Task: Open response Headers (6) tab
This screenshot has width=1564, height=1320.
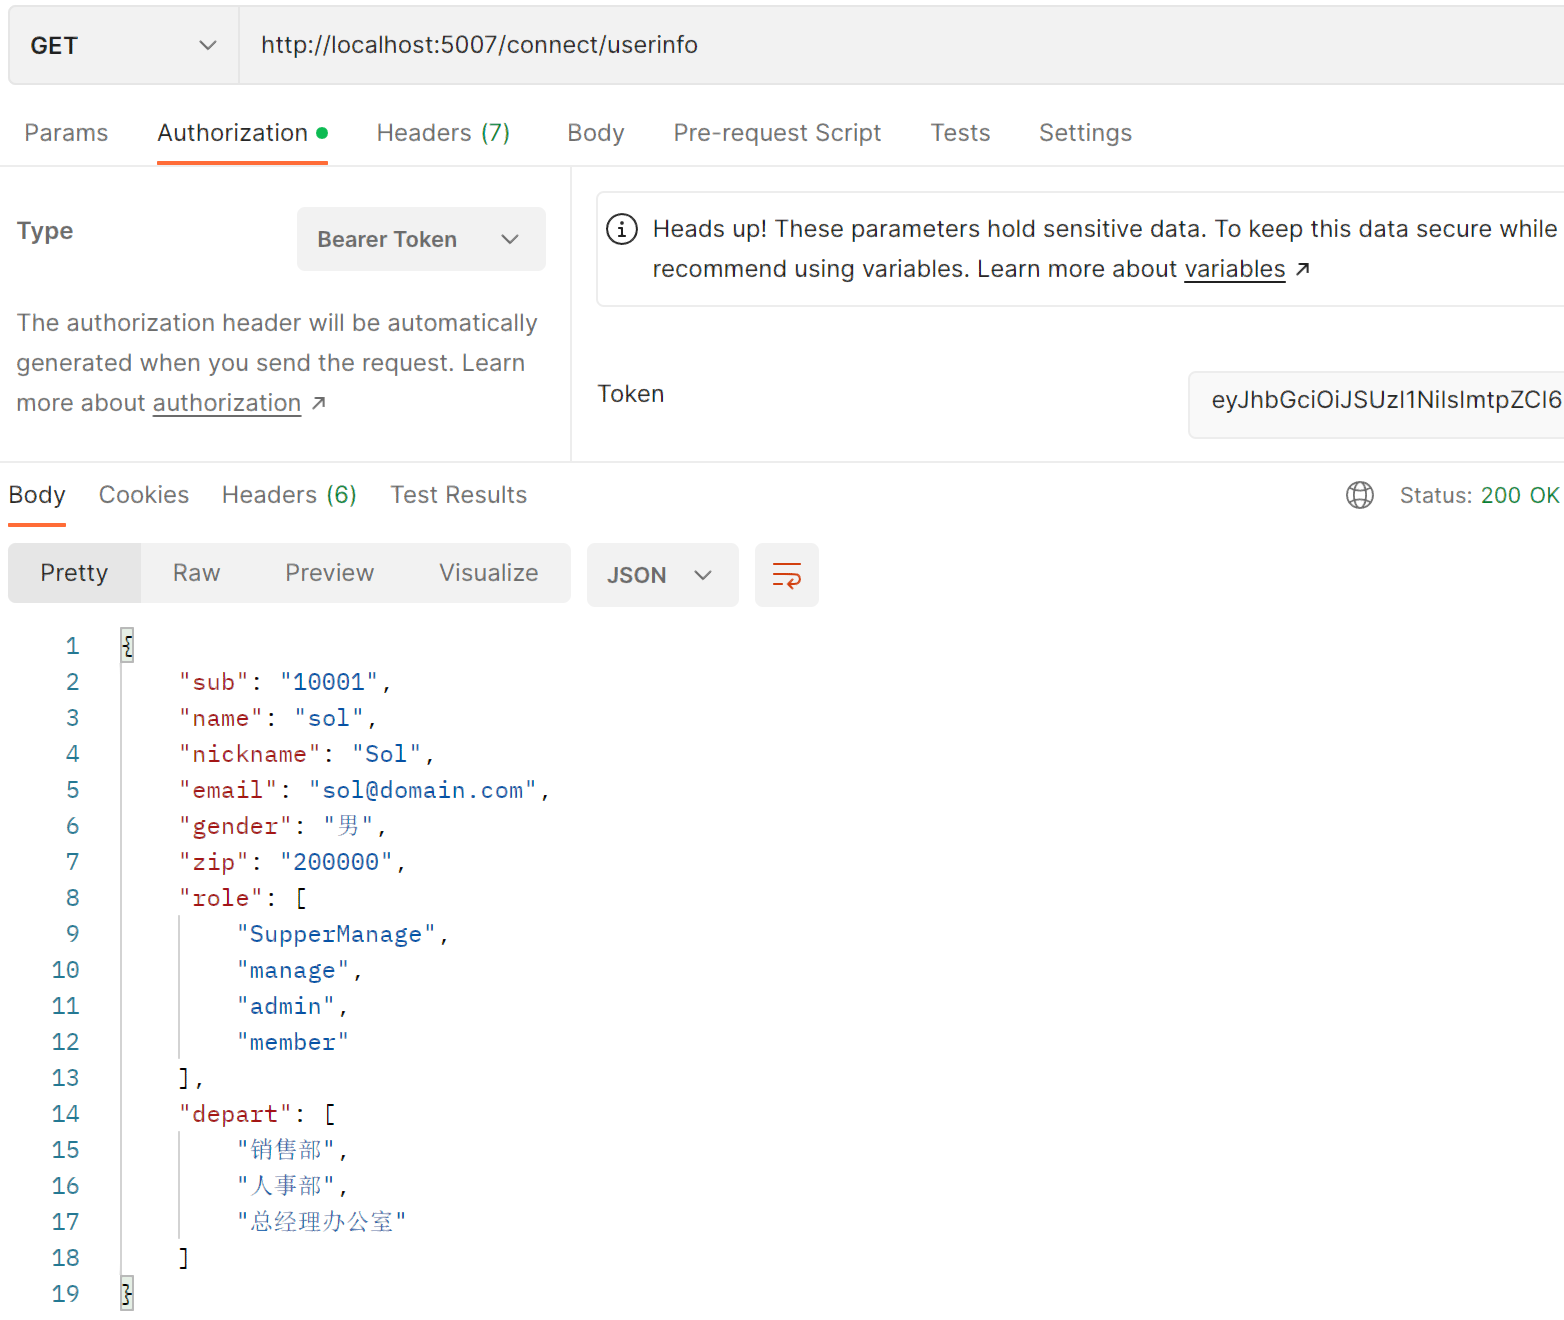Action: 289,495
